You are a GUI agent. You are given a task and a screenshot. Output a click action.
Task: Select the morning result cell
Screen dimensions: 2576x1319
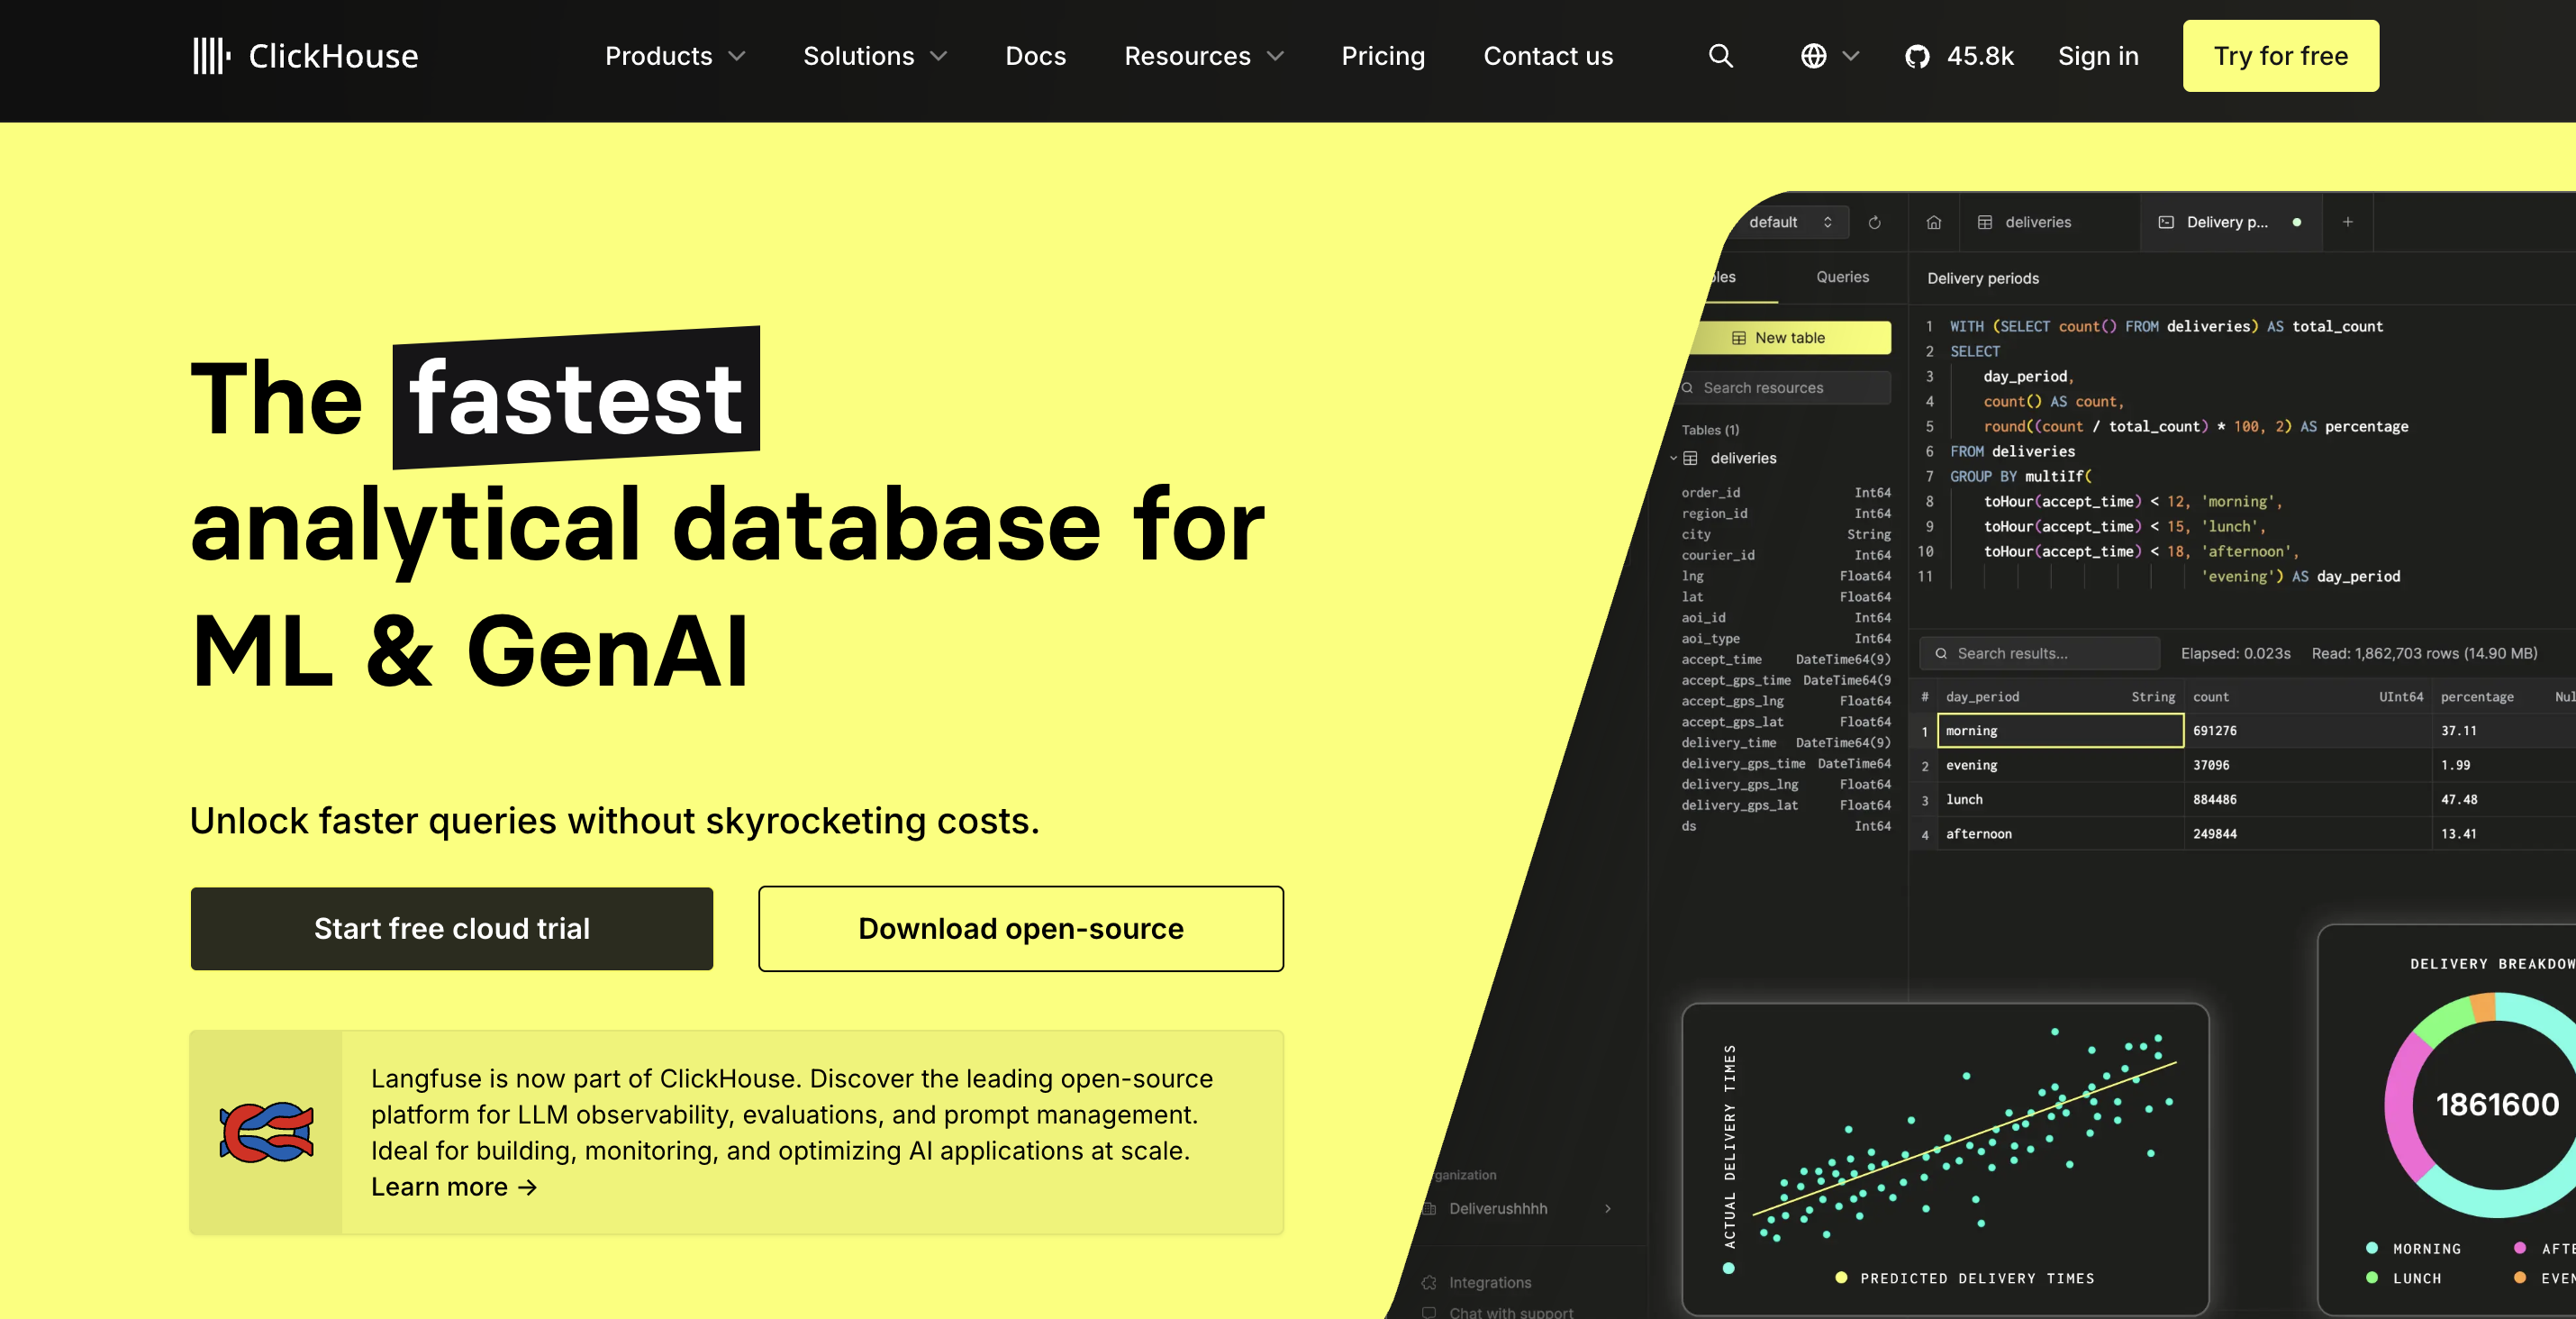2059,731
